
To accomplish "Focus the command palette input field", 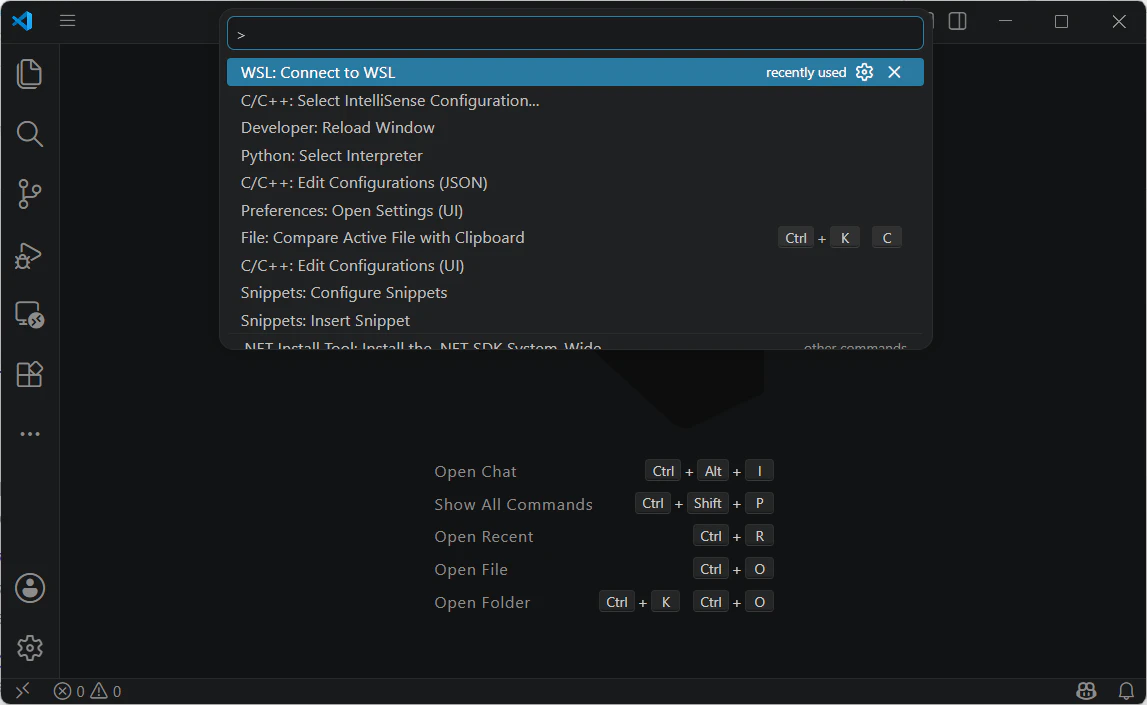I will [x=575, y=34].
